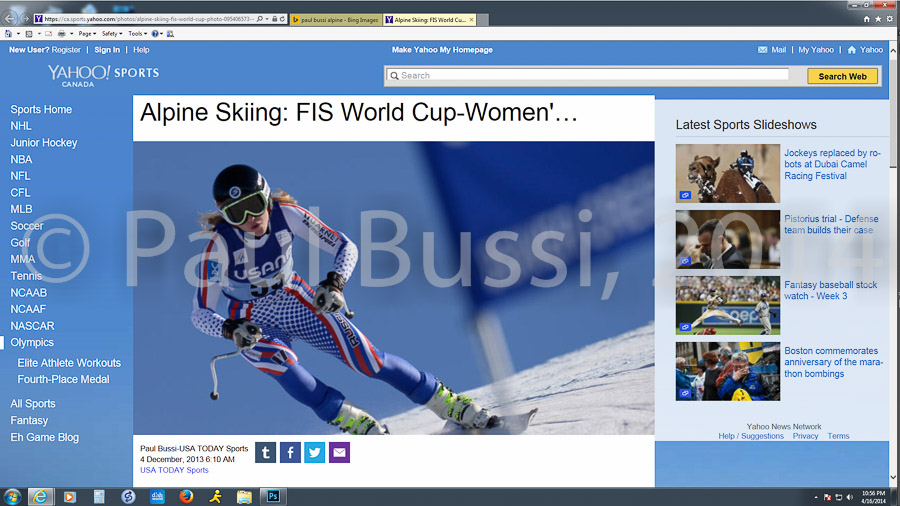Share photo on Twitter
The image size is (900, 506).
[315, 453]
